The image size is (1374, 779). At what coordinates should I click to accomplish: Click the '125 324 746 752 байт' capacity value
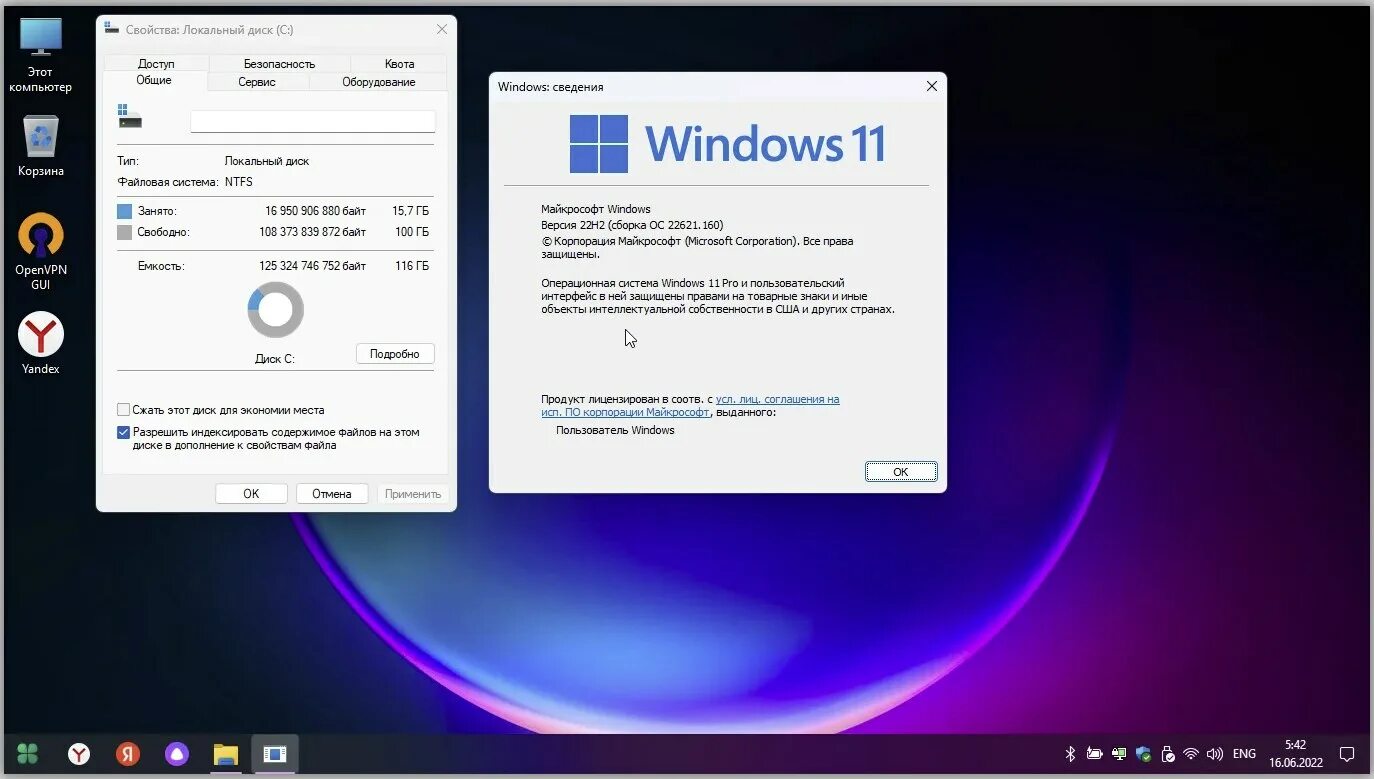coord(313,266)
